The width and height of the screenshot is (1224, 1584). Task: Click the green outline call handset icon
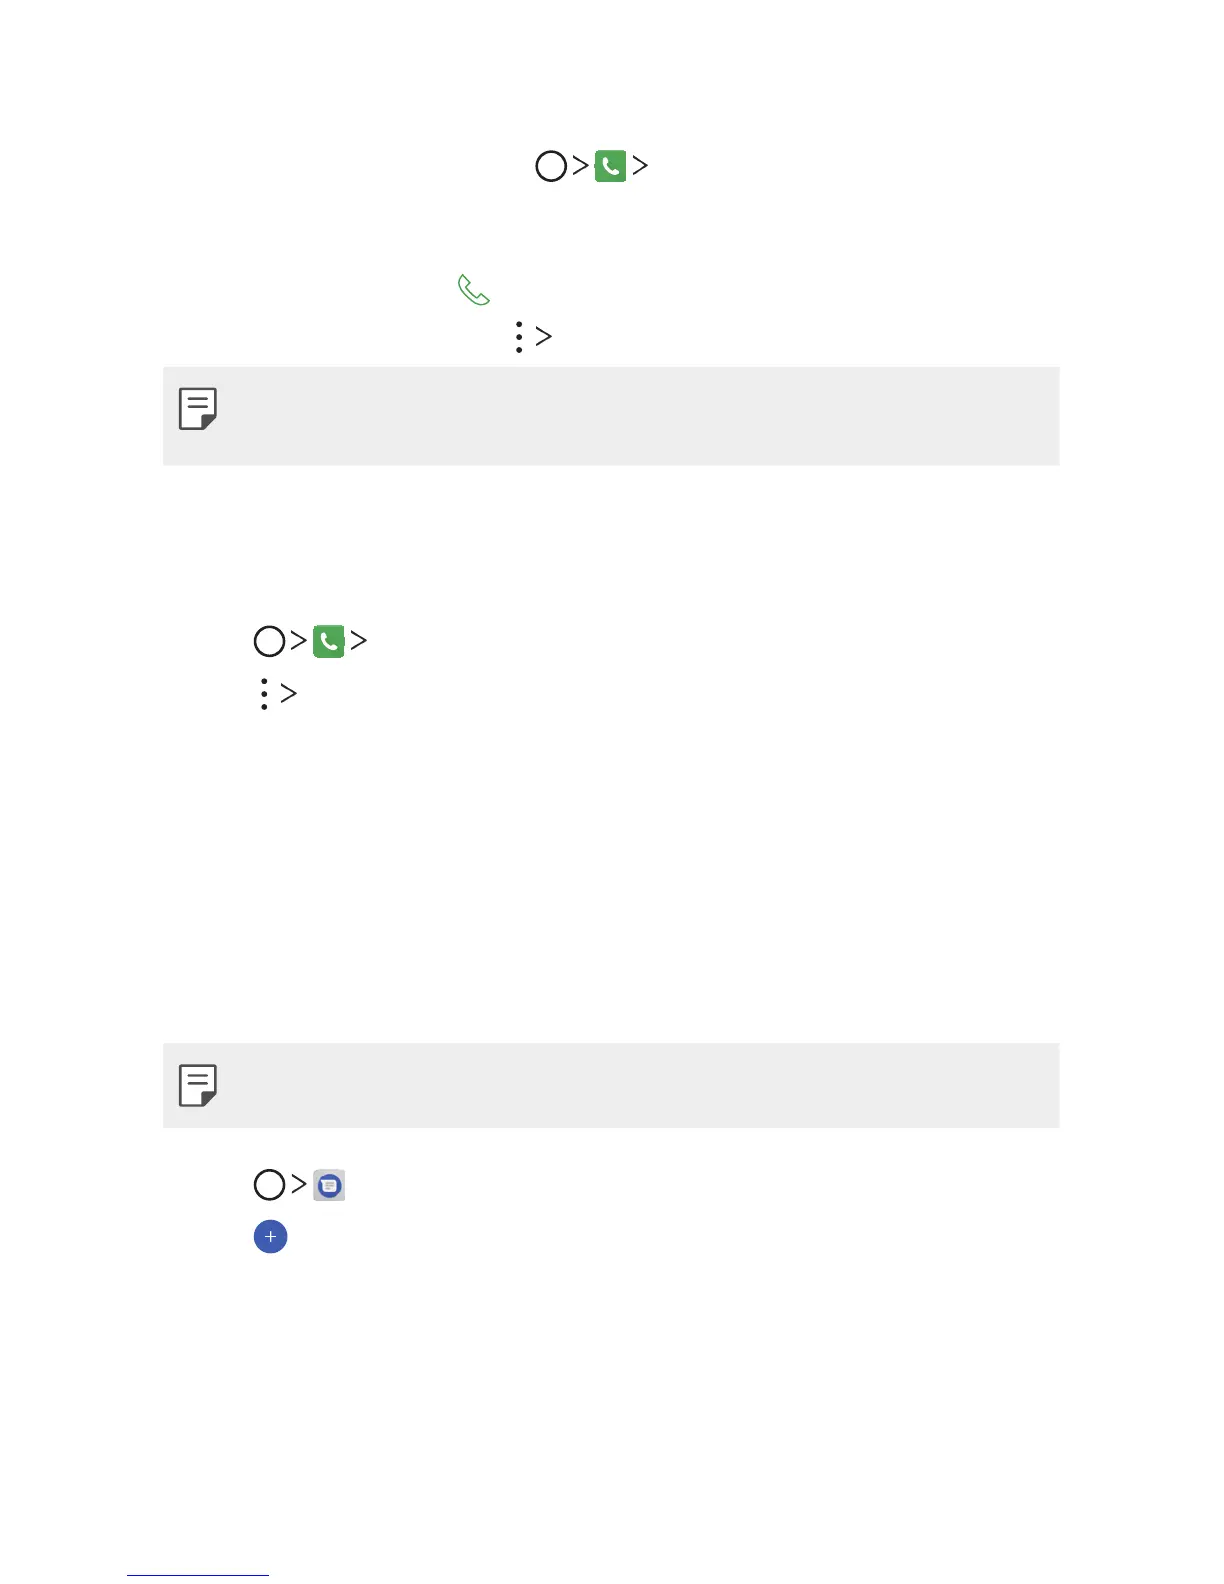[x=474, y=290]
